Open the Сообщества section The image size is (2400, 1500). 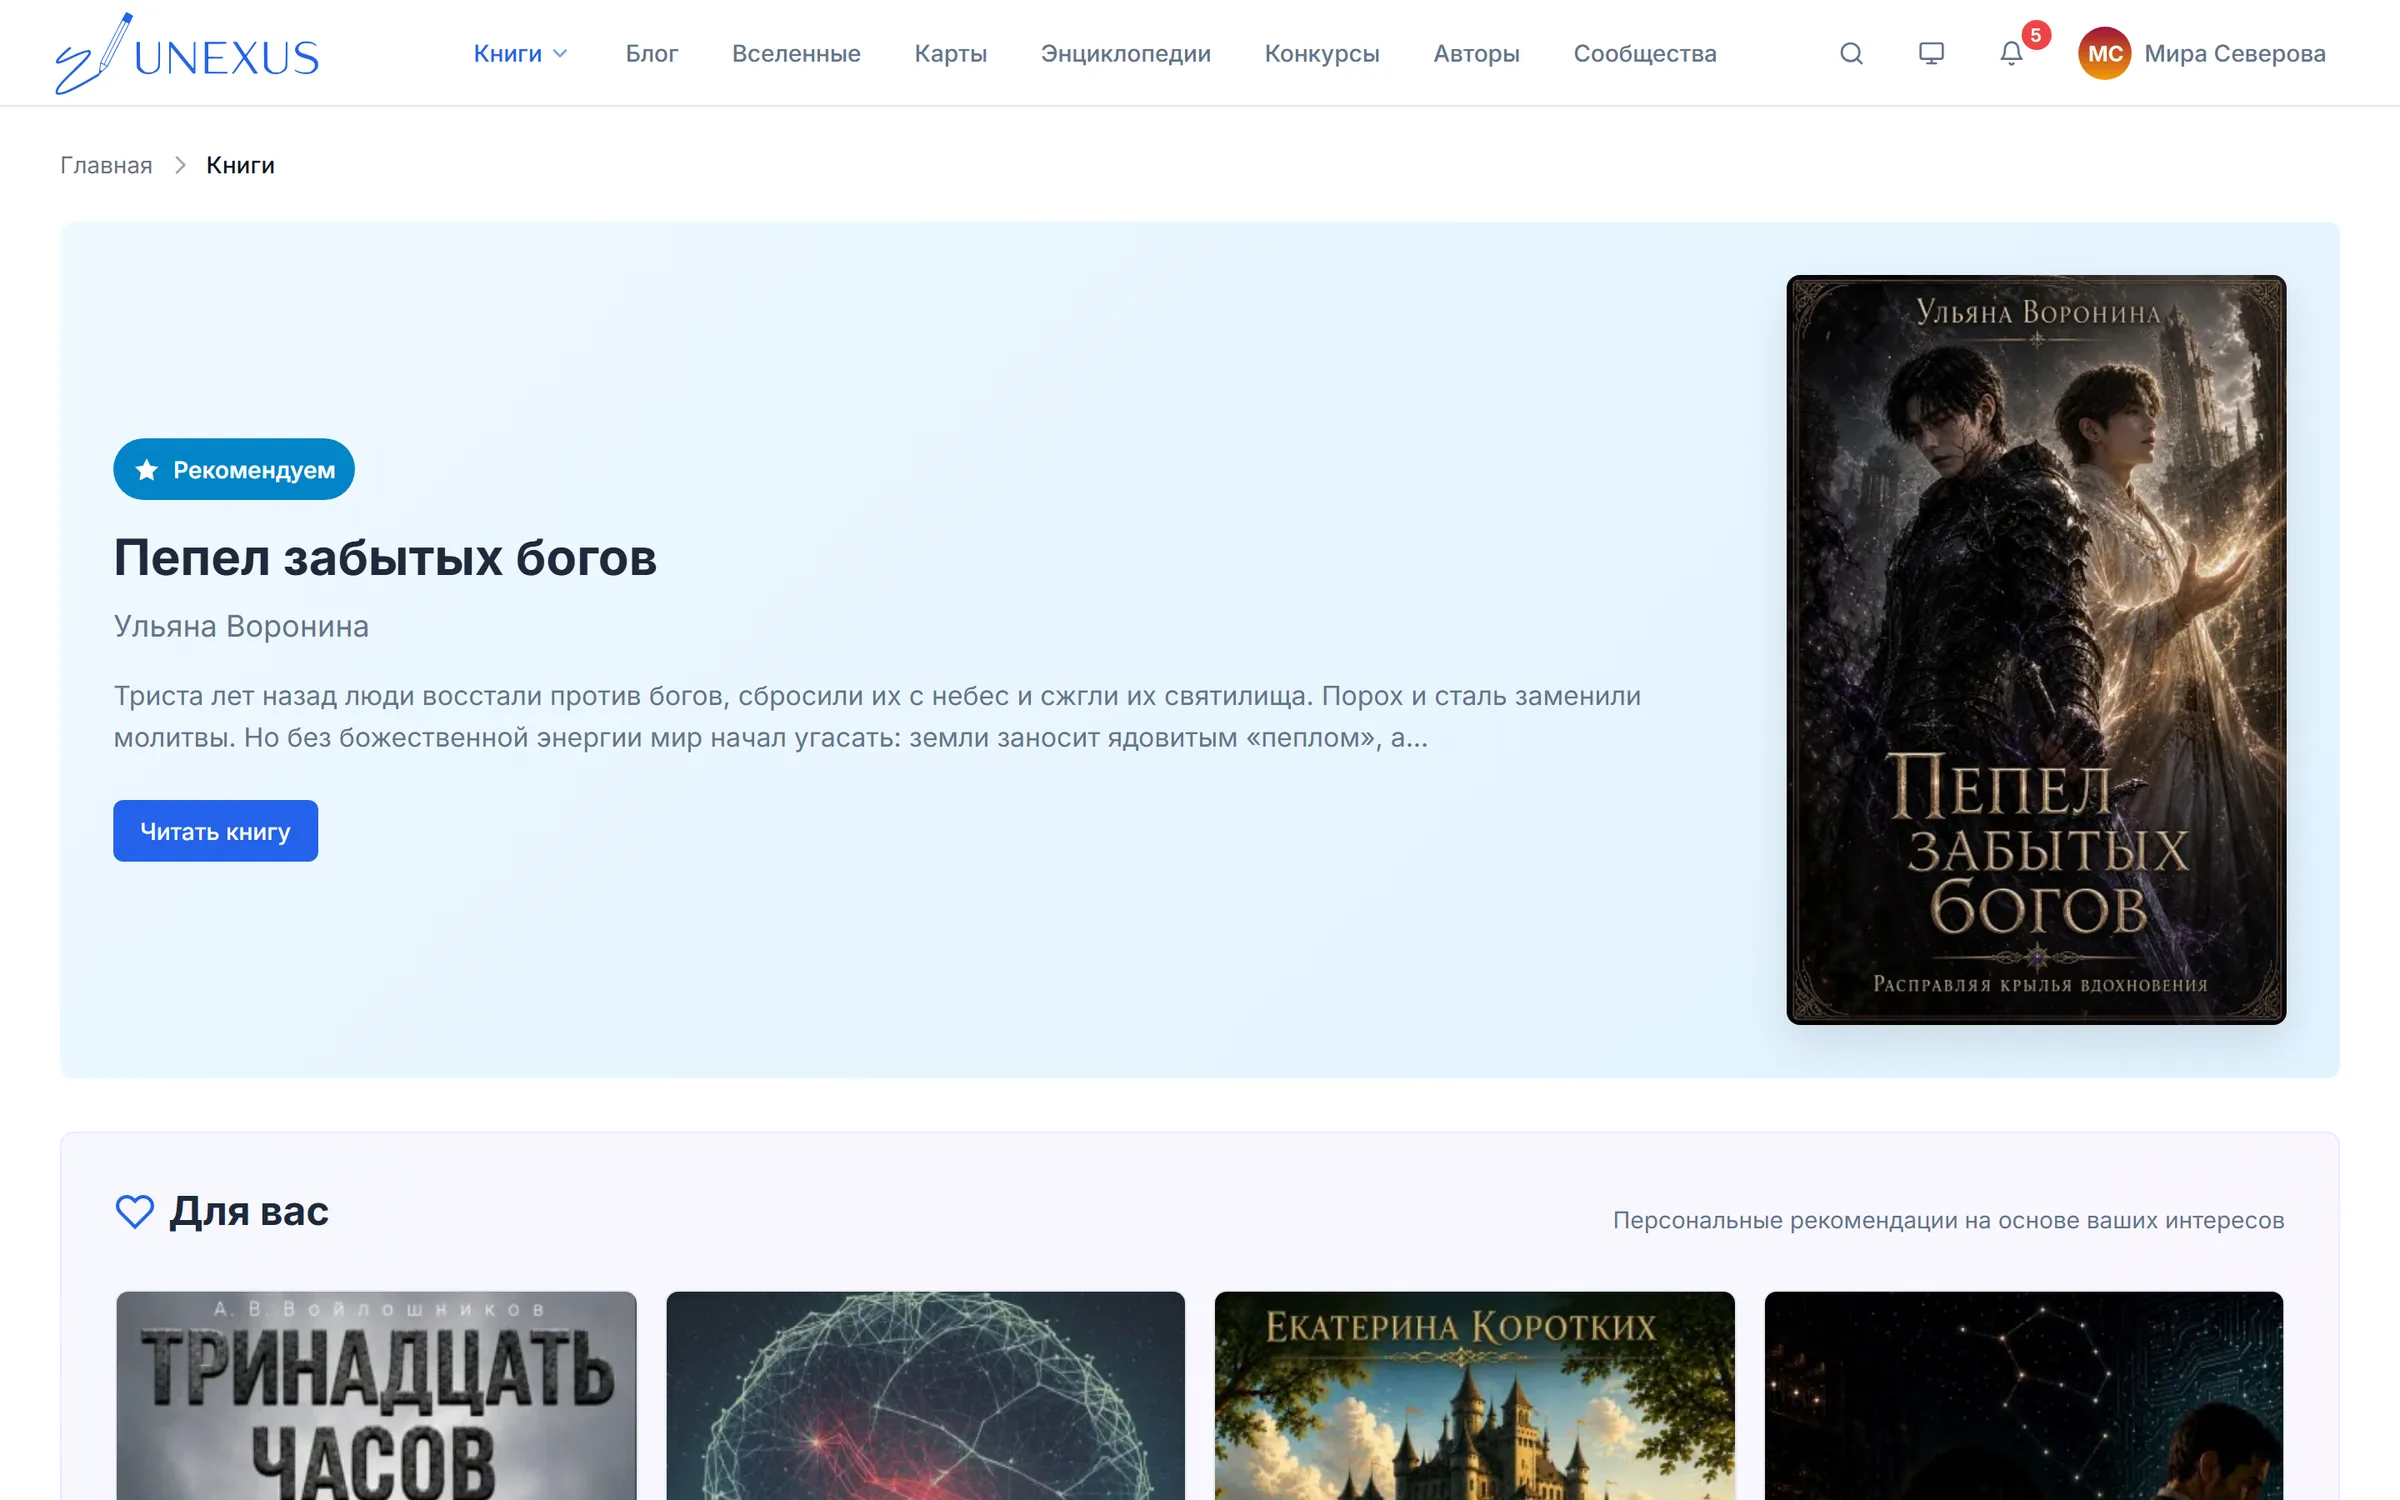pyautogui.click(x=1645, y=53)
